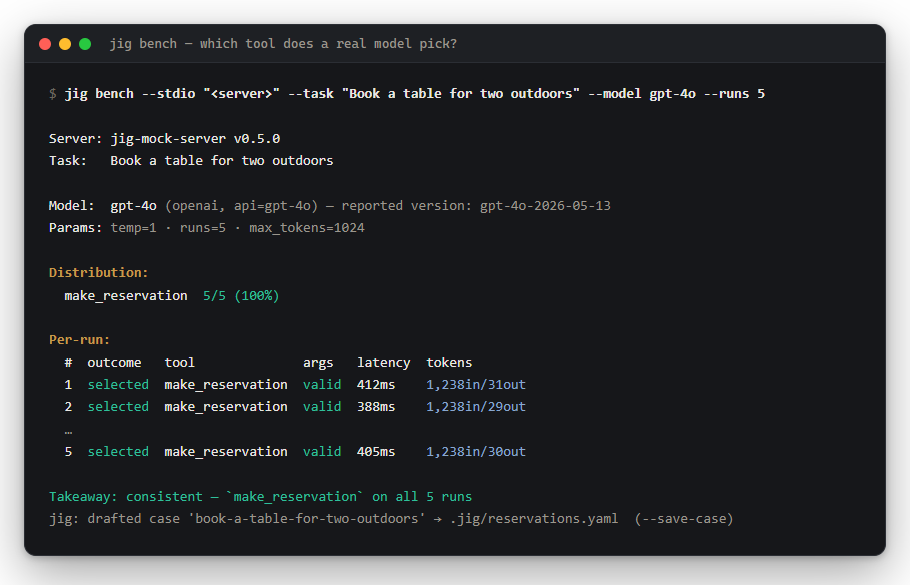
Task: Click the terminal title 'jig bench — which tool does a real model pick?'
Action: pos(283,44)
